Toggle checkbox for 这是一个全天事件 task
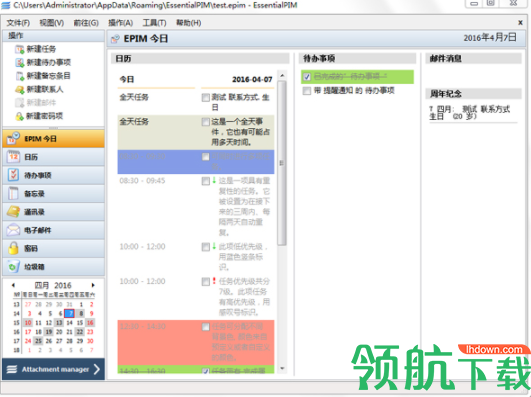The height and width of the screenshot is (397, 531). coord(206,122)
